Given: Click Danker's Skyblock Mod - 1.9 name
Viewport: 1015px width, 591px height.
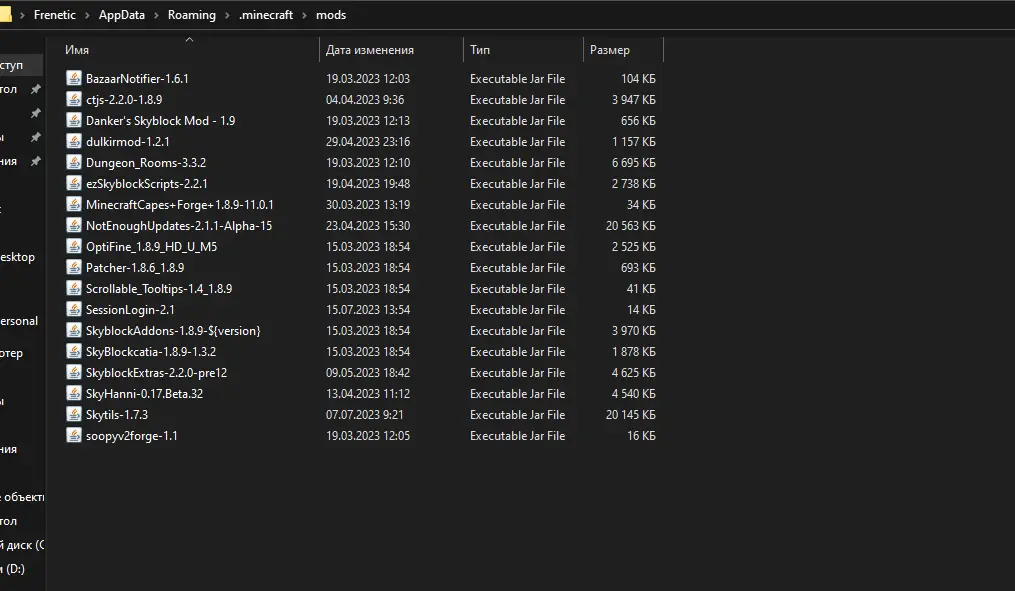Looking at the screenshot, I should [161, 121].
